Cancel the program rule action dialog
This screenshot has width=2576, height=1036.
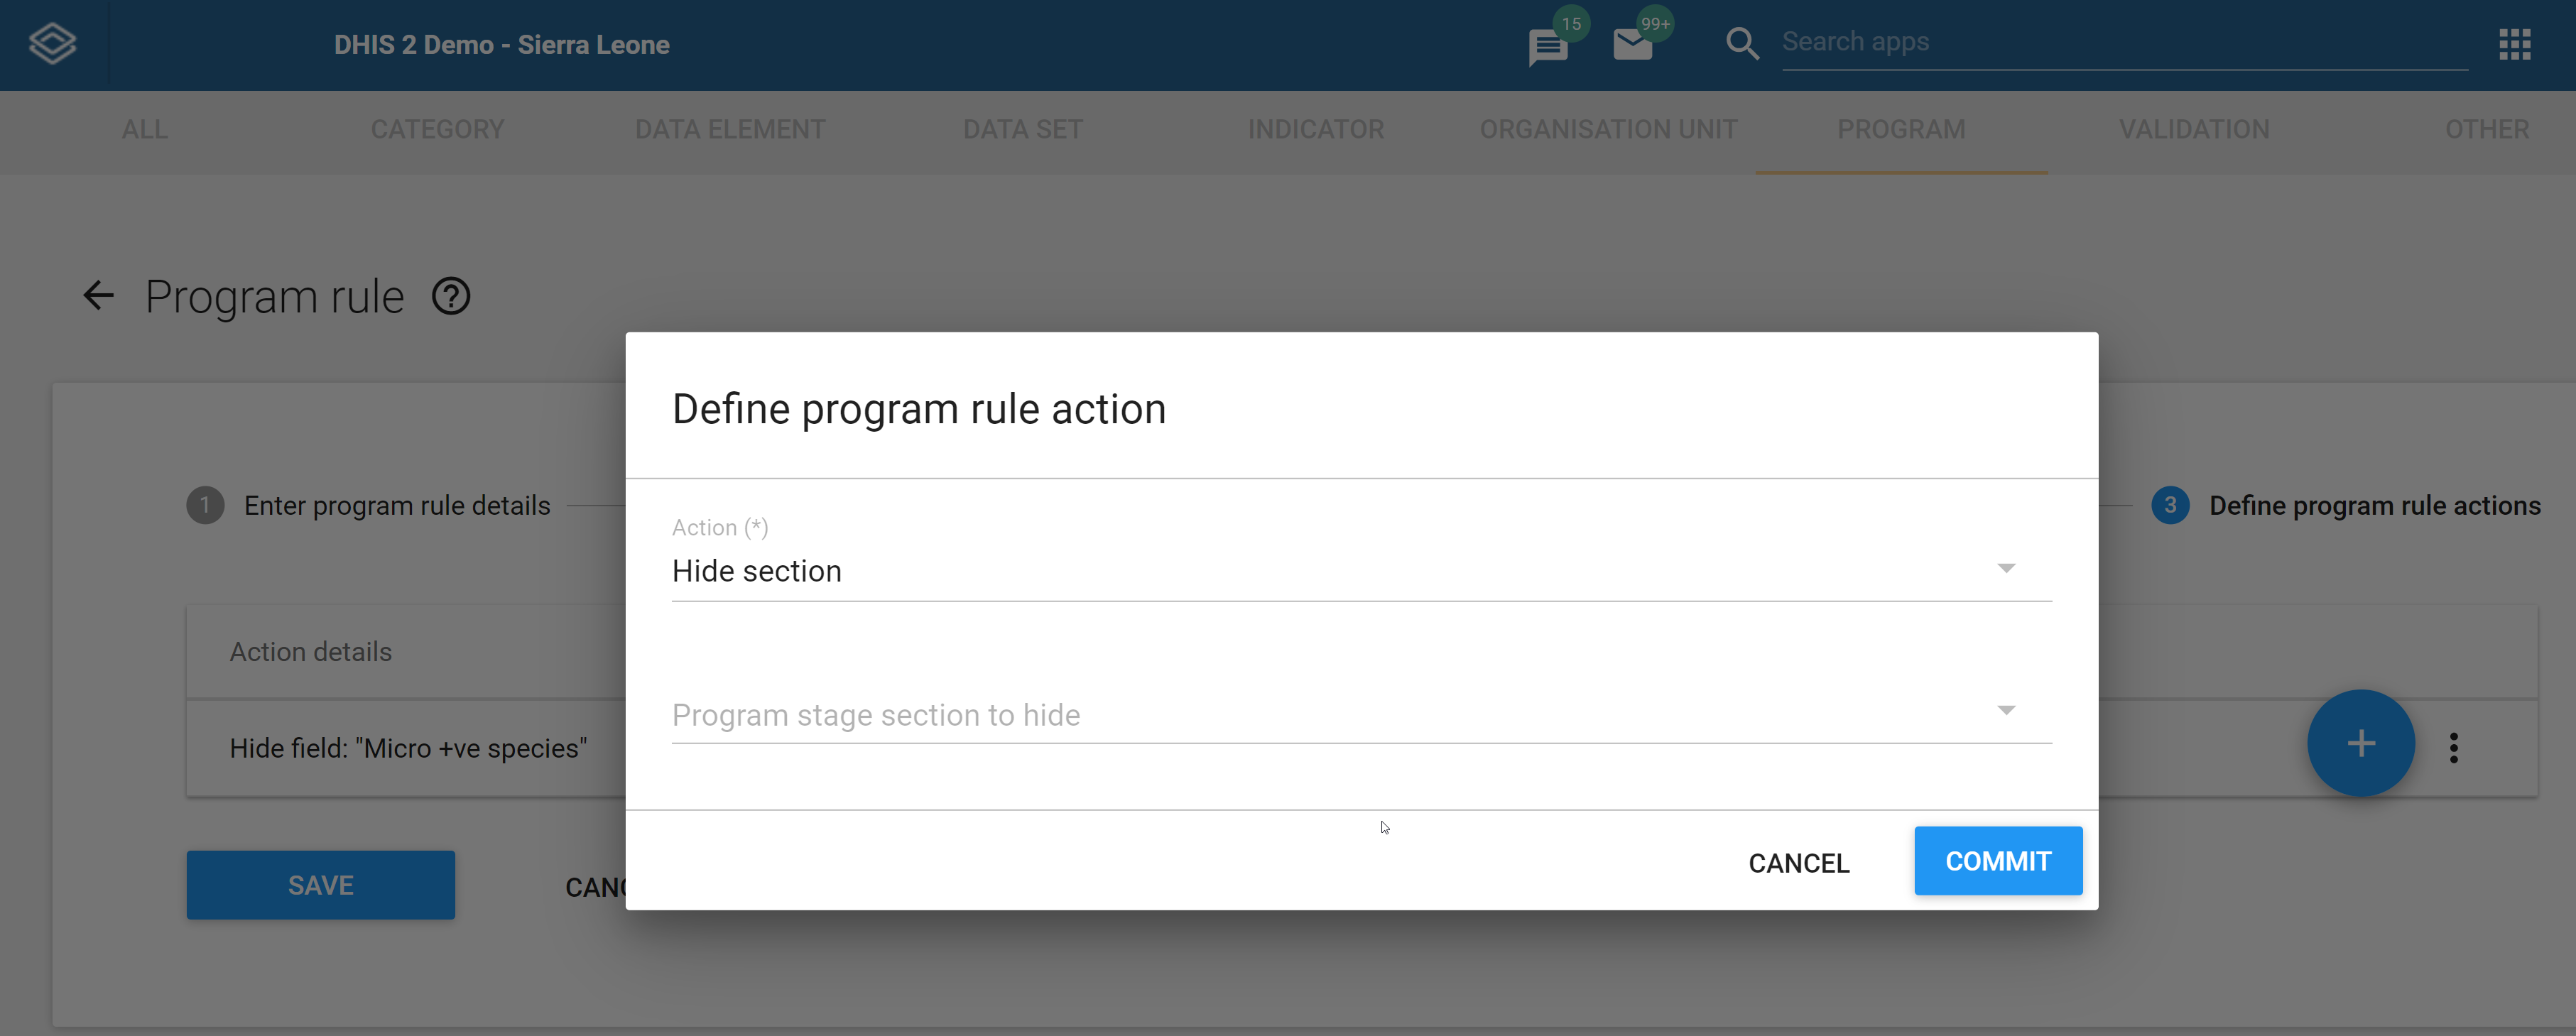tap(1798, 863)
